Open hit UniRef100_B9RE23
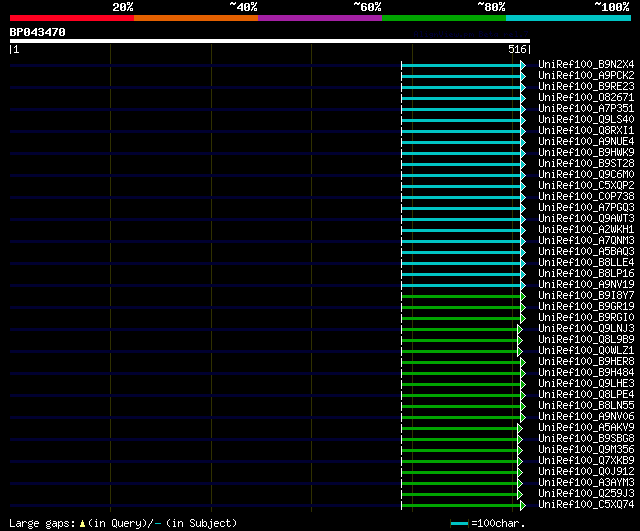The image size is (640, 531). [x=586, y=87]
